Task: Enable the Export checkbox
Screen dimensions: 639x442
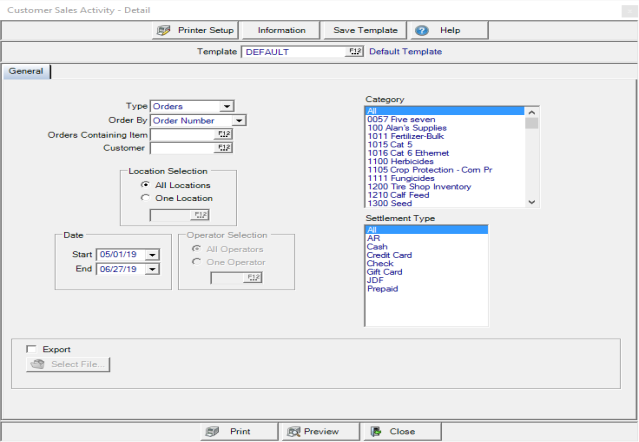Action: click(31, 349)
